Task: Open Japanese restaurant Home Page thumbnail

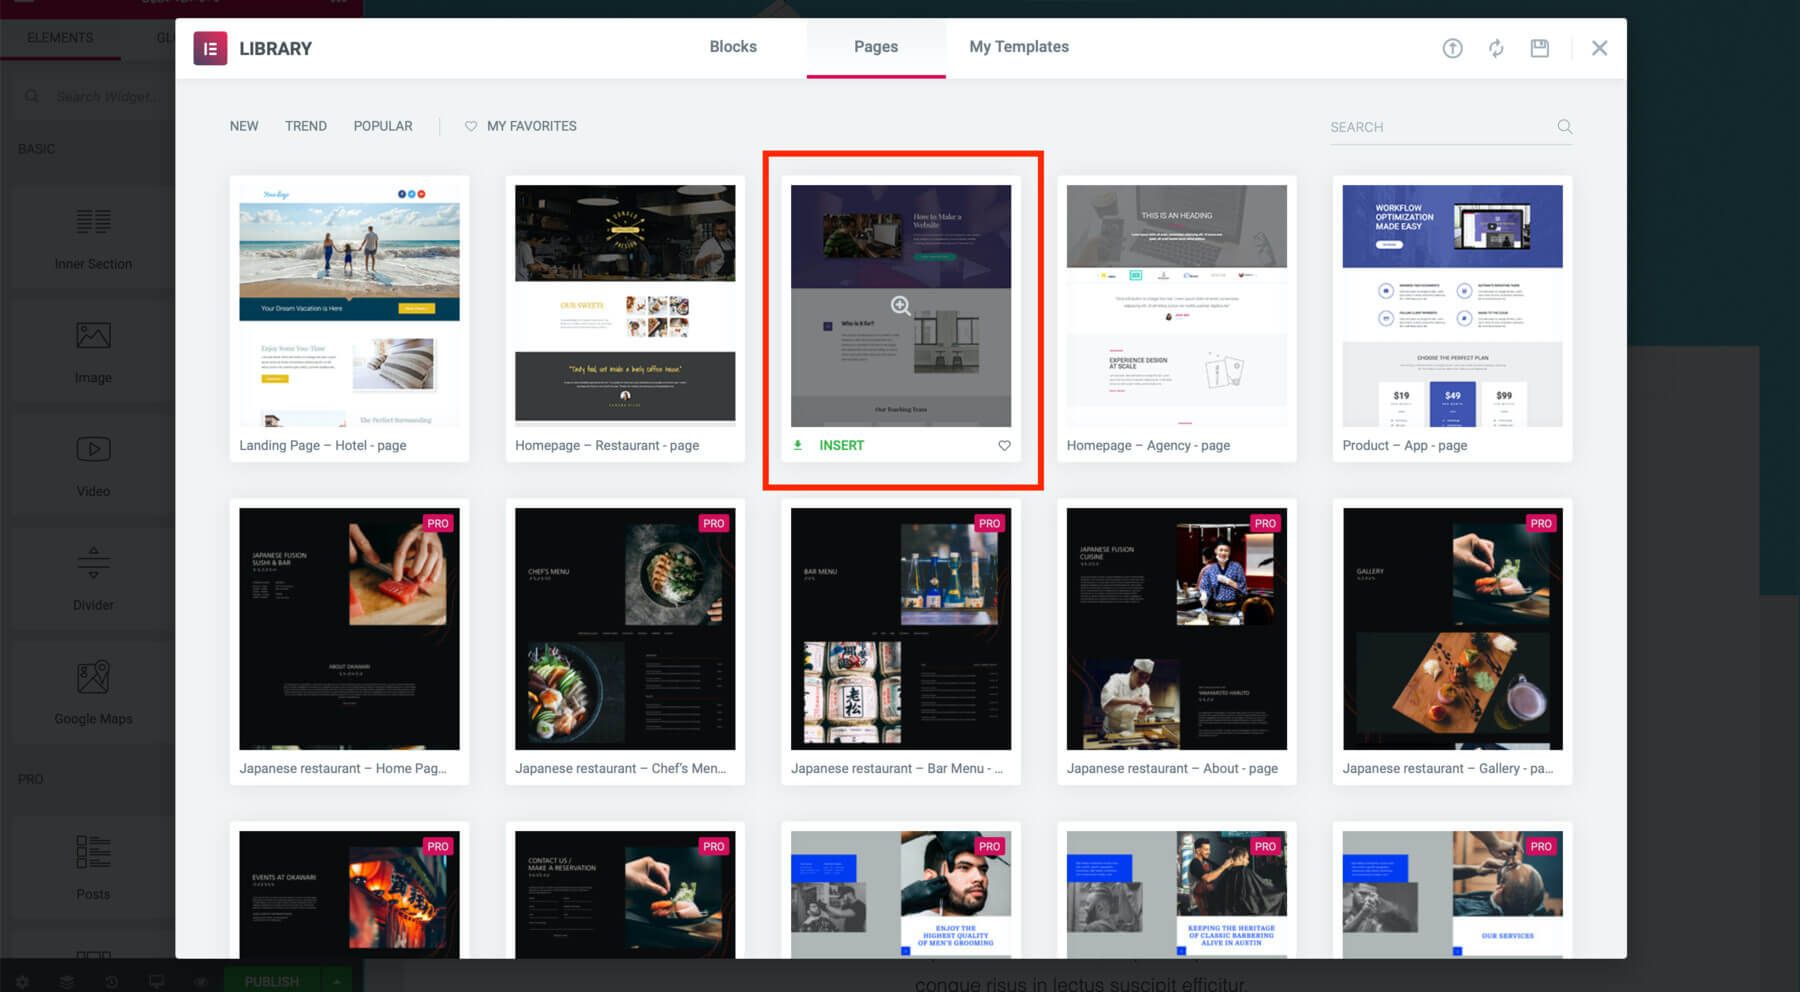Action: click(349, 629)
